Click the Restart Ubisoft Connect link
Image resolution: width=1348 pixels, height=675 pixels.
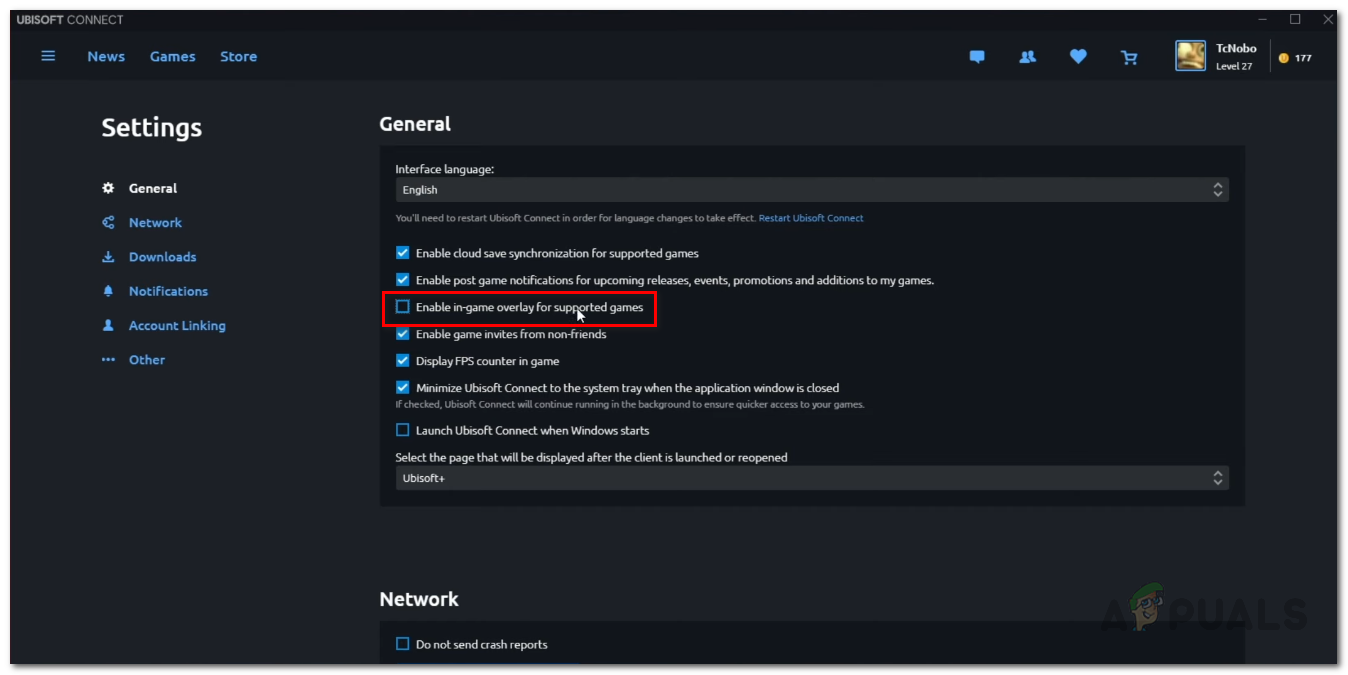click(x=811, y=218)
